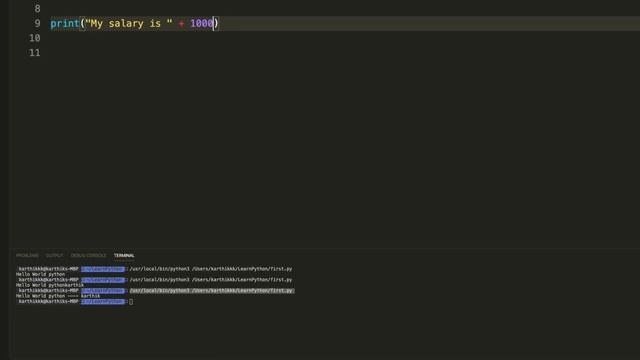Click the first python3 first.py command line
Image resolution: width=640 pixels, height=360 pixels.
(x=211, y=269)
